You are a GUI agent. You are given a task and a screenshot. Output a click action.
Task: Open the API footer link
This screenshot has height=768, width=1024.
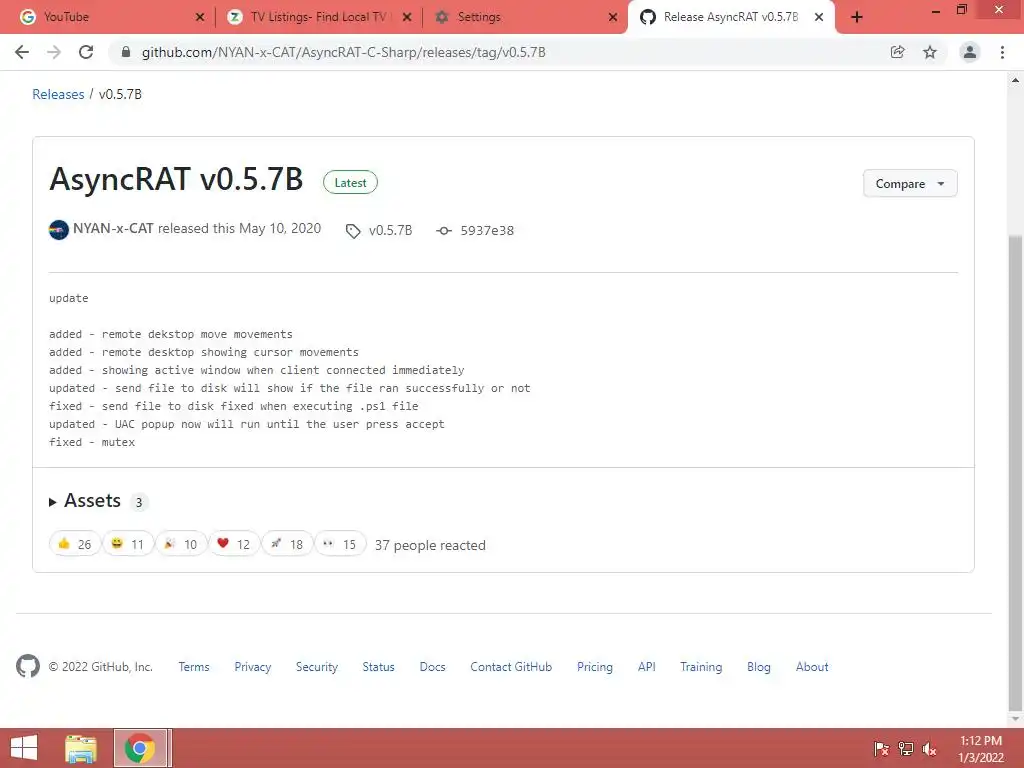tap(647, 667)
